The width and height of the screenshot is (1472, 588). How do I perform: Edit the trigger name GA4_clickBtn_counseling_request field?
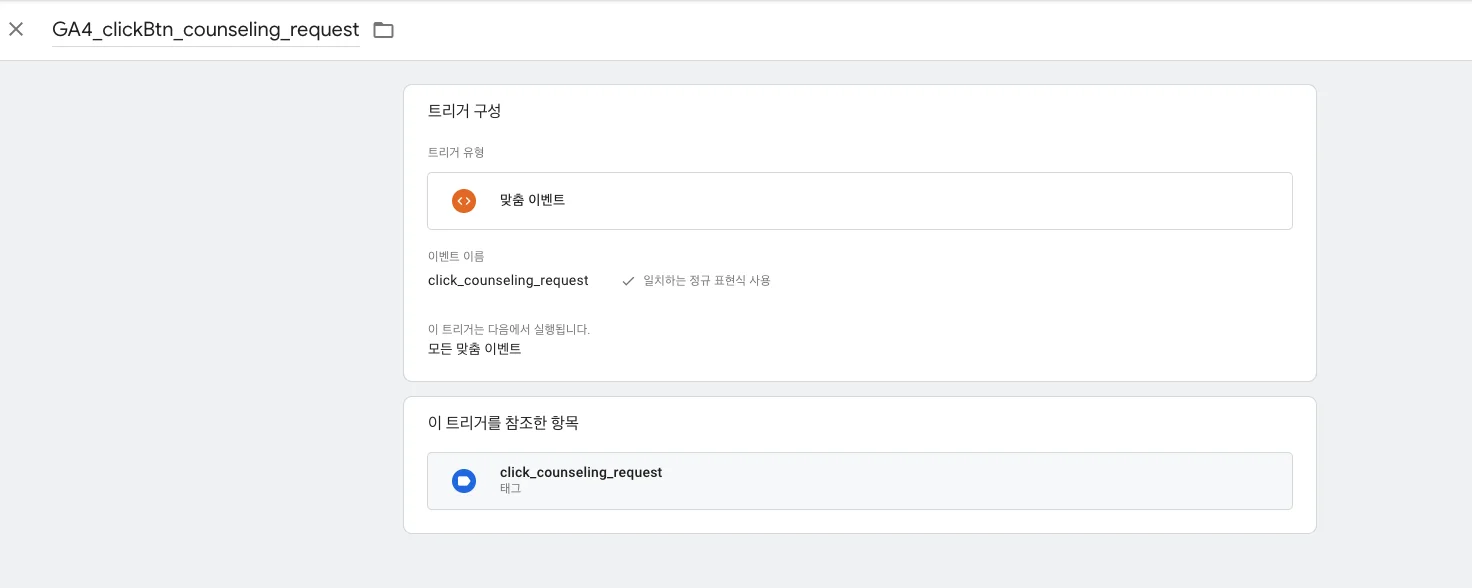[205, 30]
